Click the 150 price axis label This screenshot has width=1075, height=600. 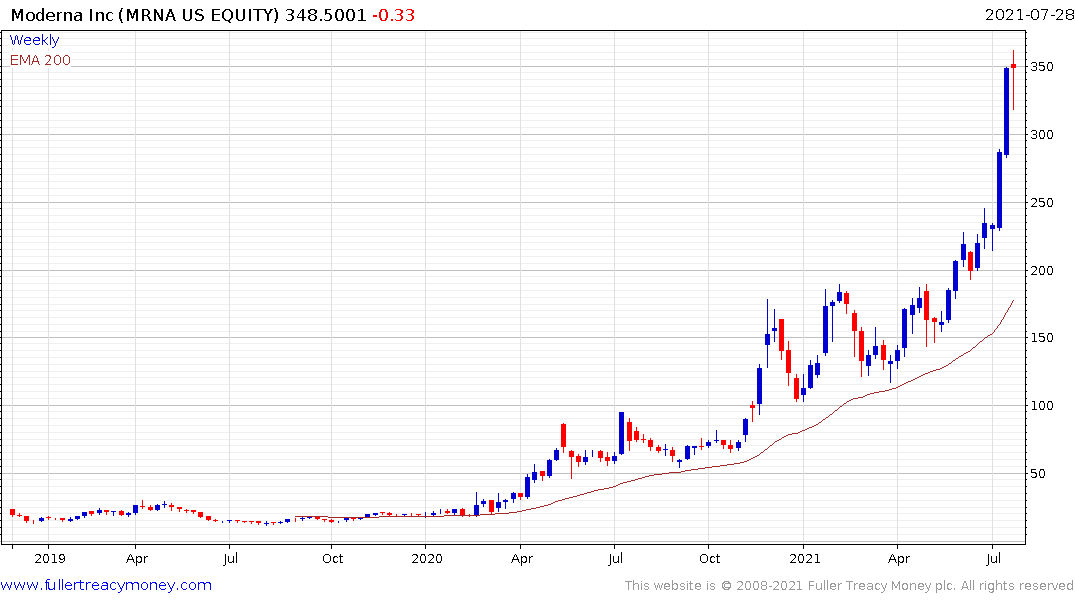[1041, 337]
